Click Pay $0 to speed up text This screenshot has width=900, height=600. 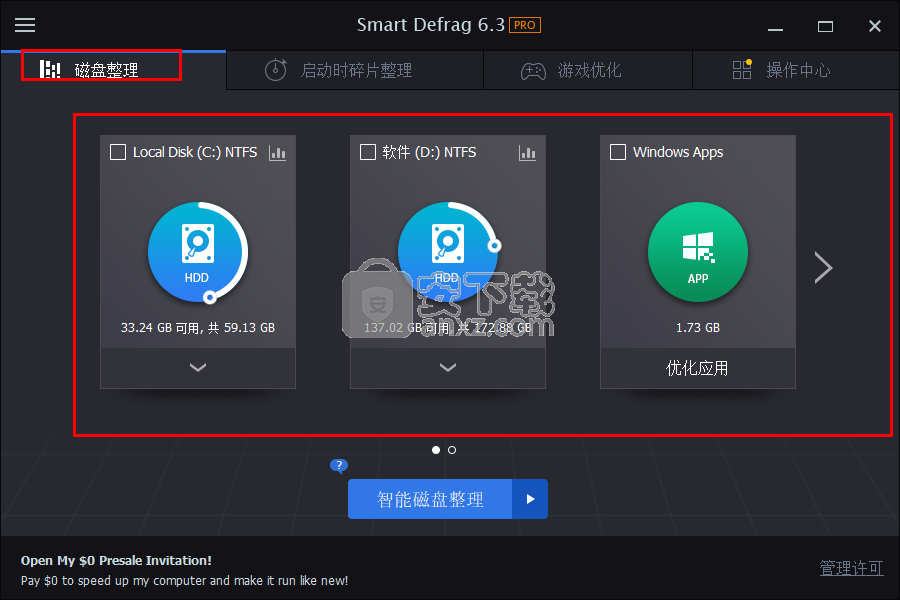pos(184,580)
